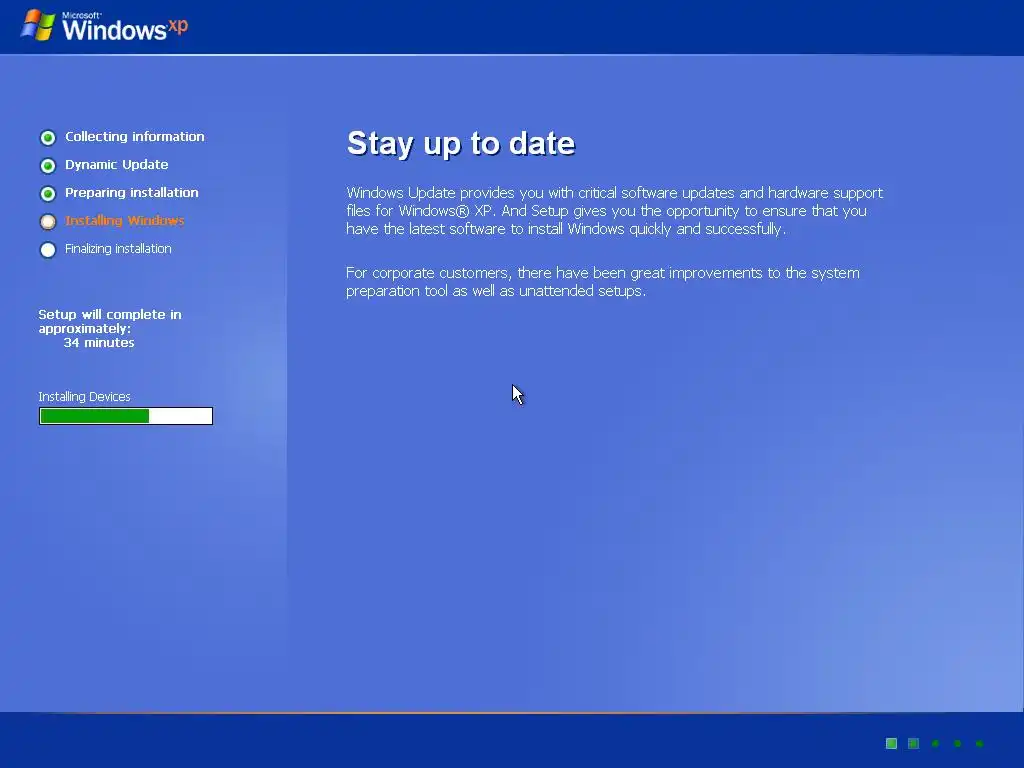Select the orange Installing Windows label
This screenshot has width=1024, height=768.
[x=124, y=221]
